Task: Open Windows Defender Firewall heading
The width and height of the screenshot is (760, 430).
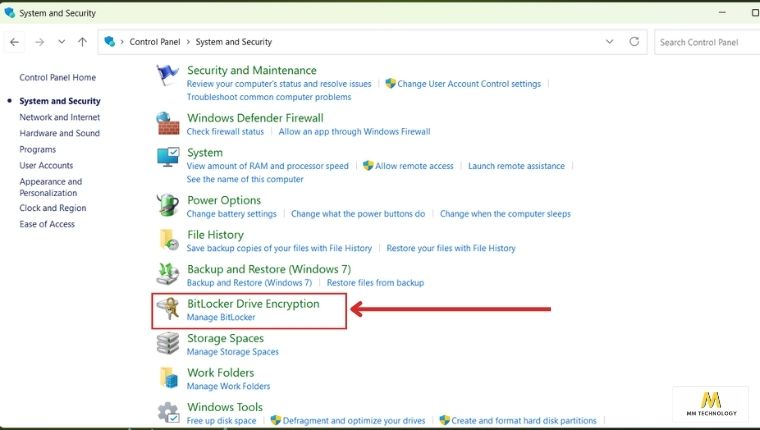Action: coord(255,118)
